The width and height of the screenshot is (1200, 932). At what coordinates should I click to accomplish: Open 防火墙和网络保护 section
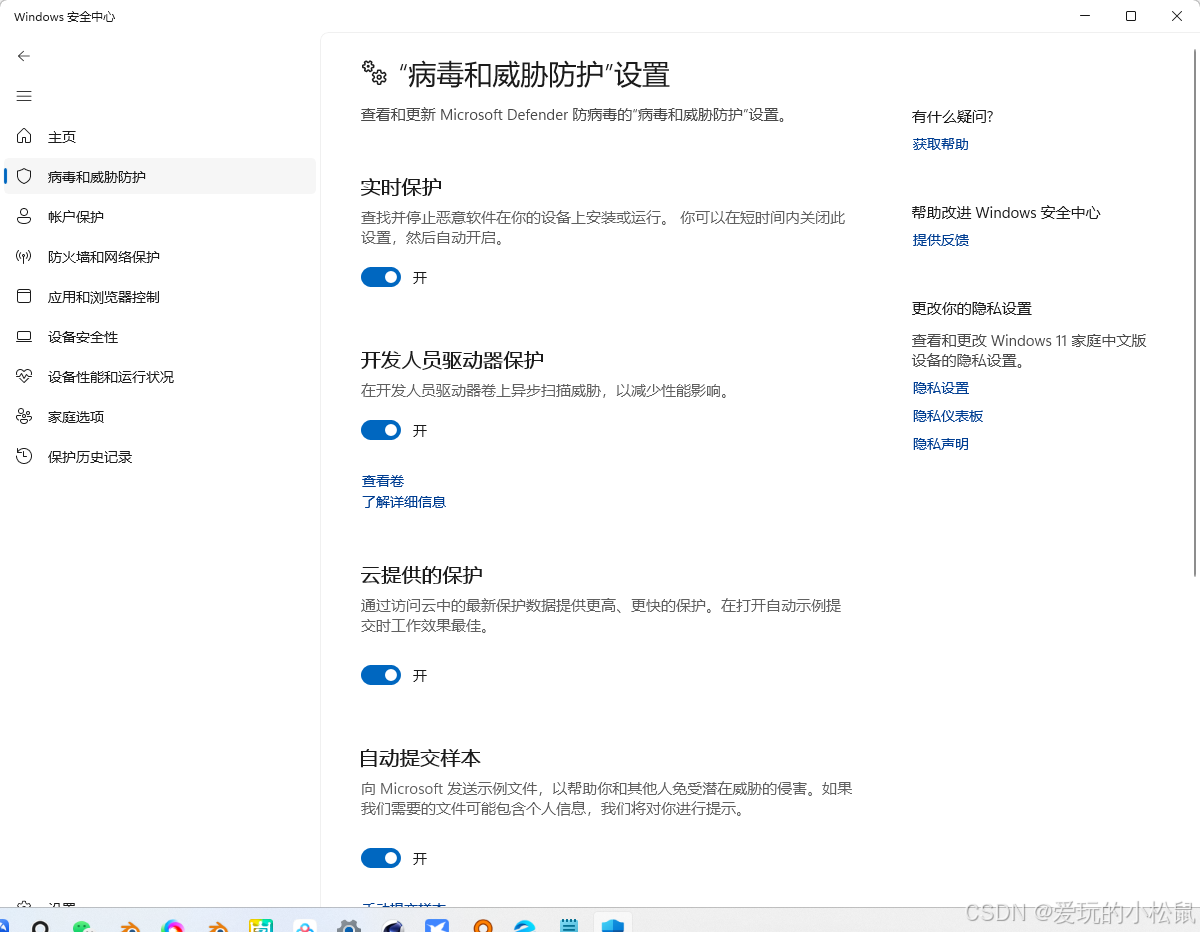coord(160,257)
